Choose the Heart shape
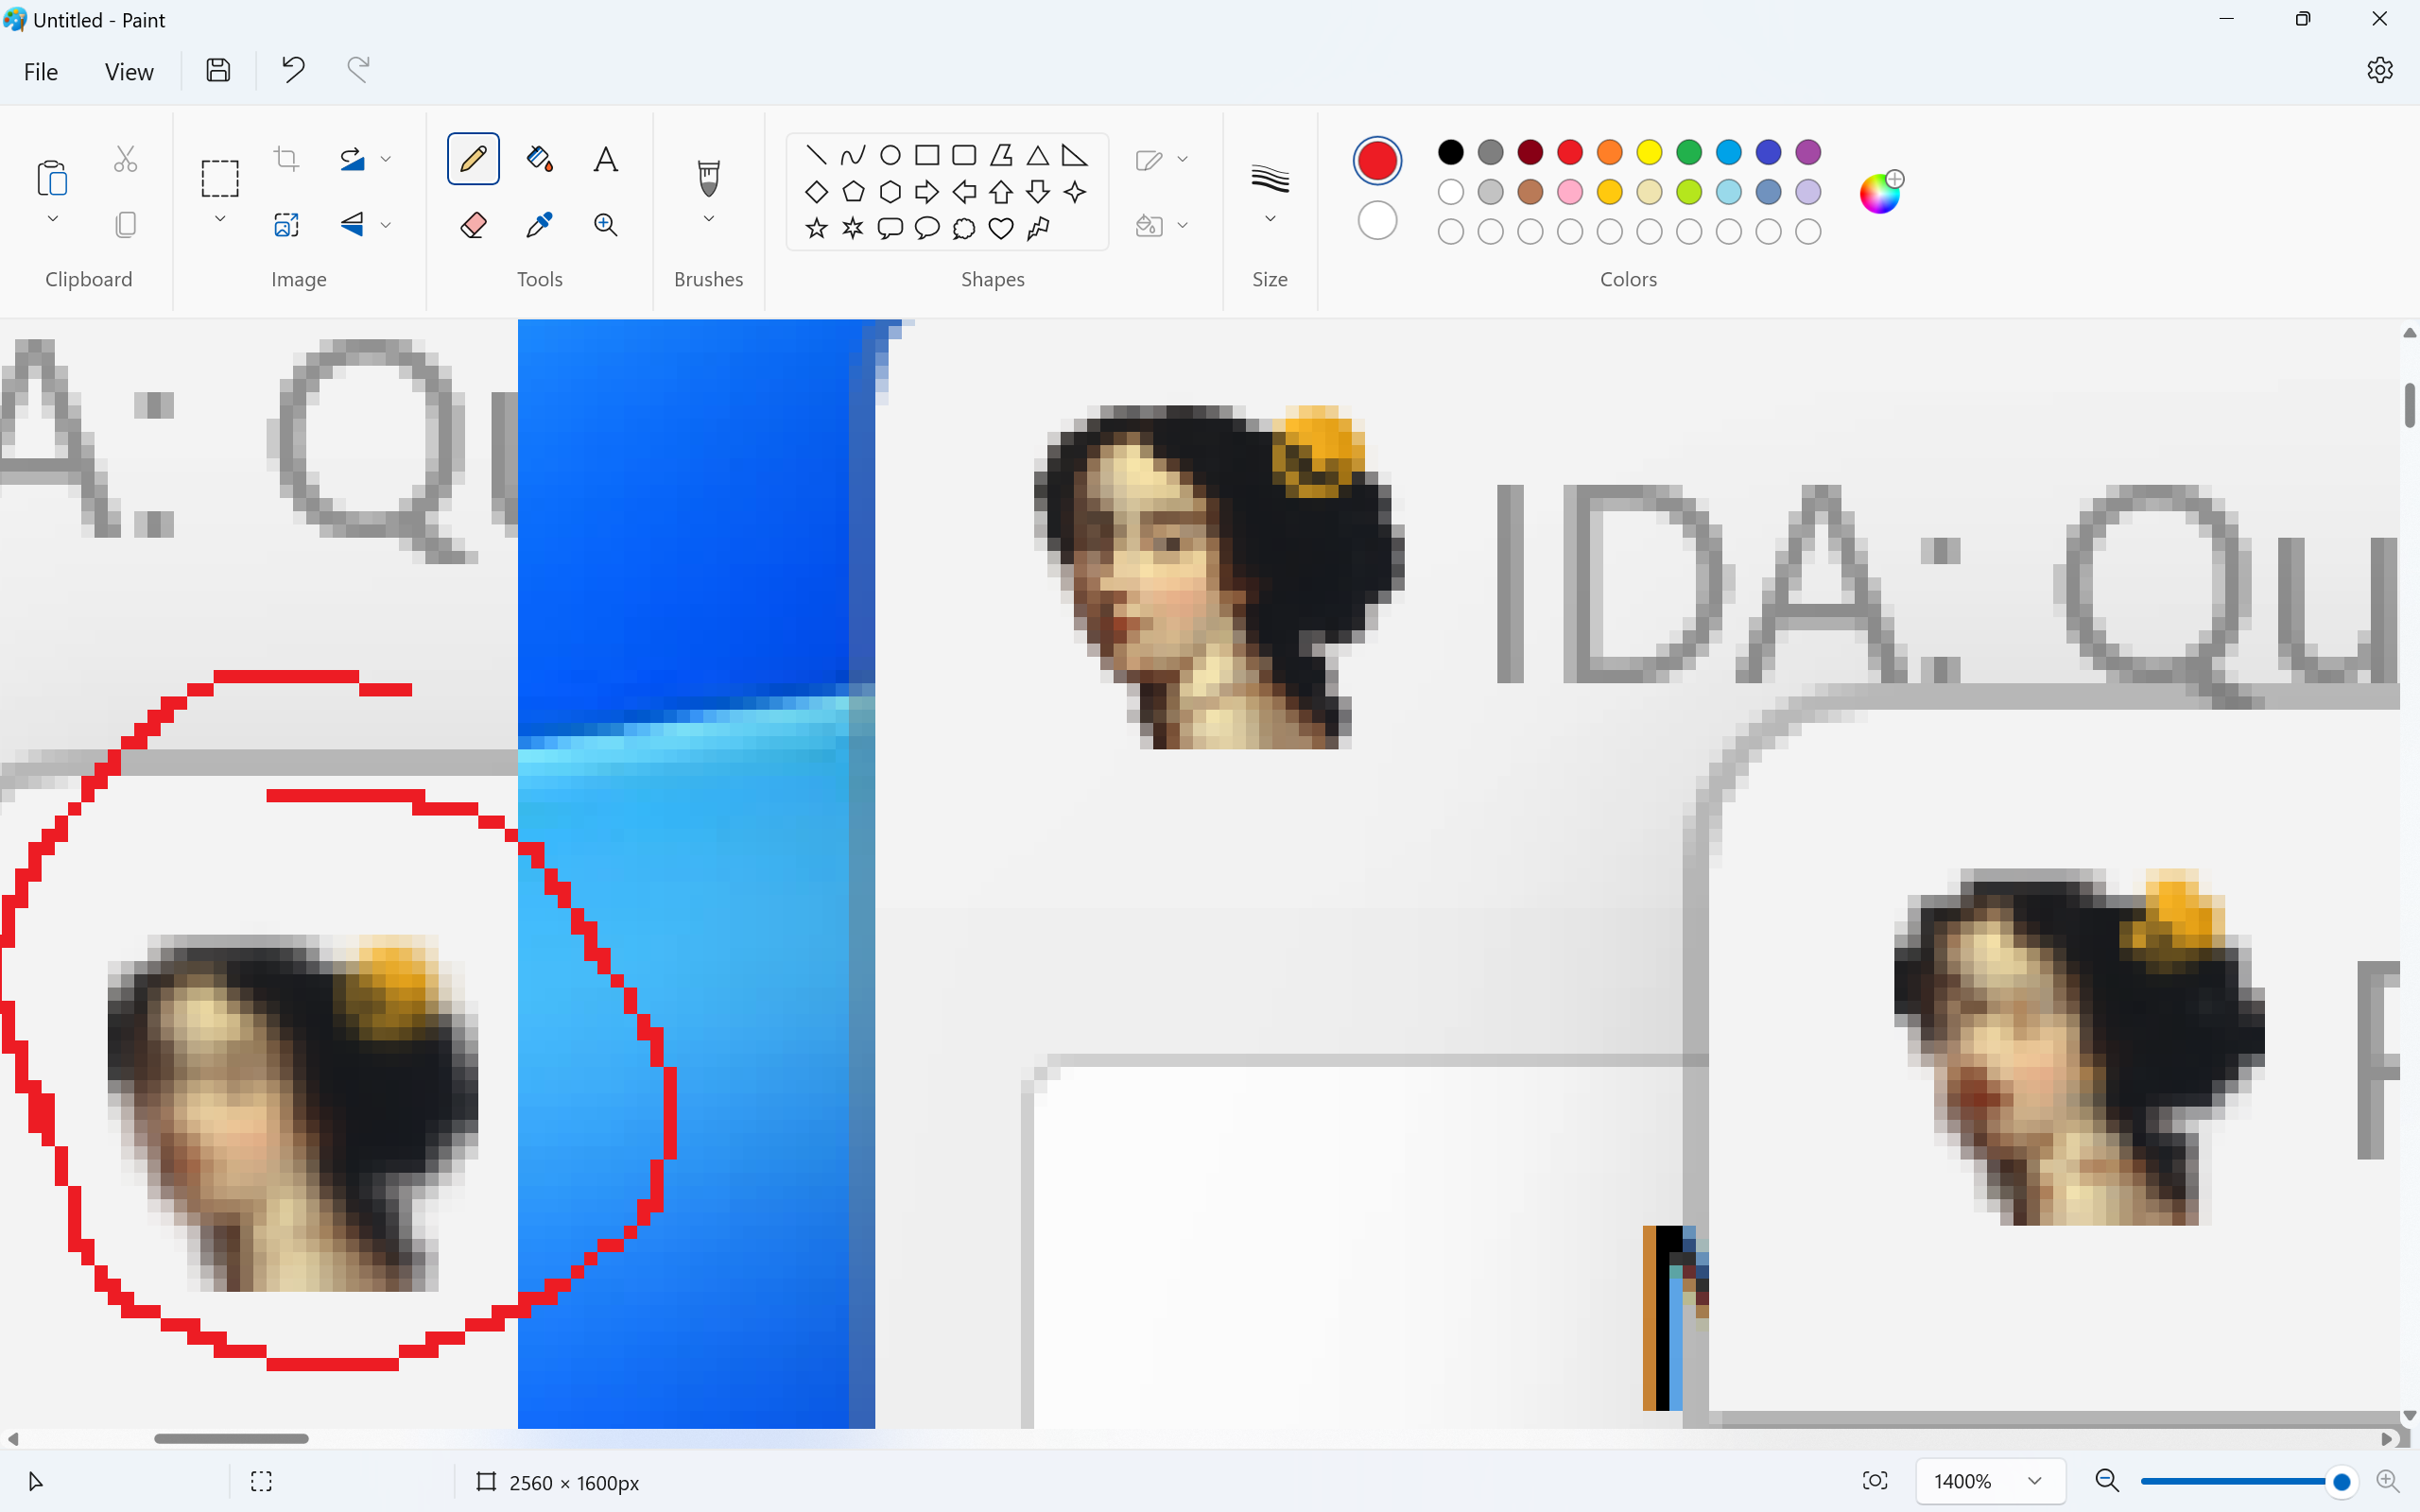 click(1001, 229)
